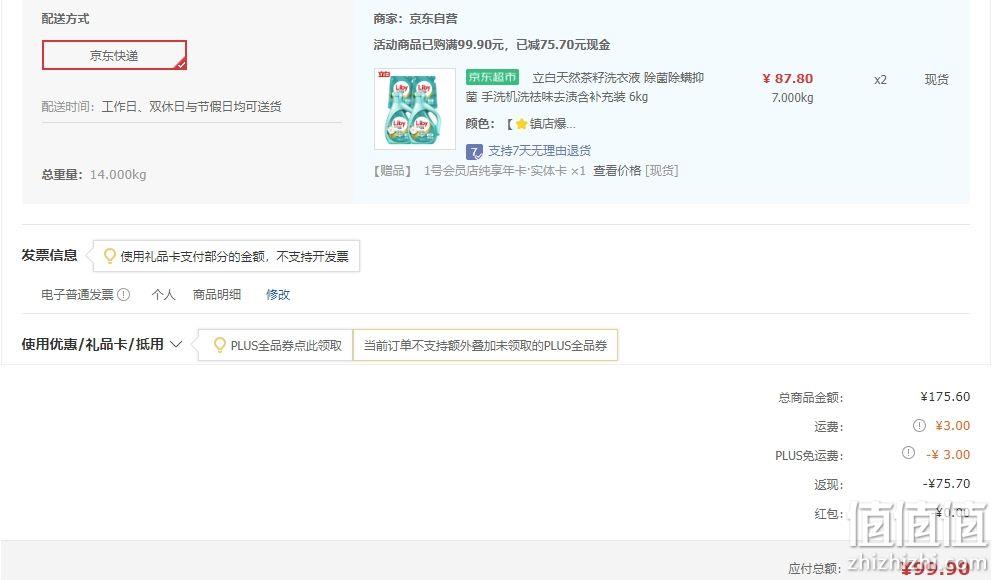997x580 pixels.
Task: Click info icon beside PLUS免运费 amount
Action: click(908, 453)
